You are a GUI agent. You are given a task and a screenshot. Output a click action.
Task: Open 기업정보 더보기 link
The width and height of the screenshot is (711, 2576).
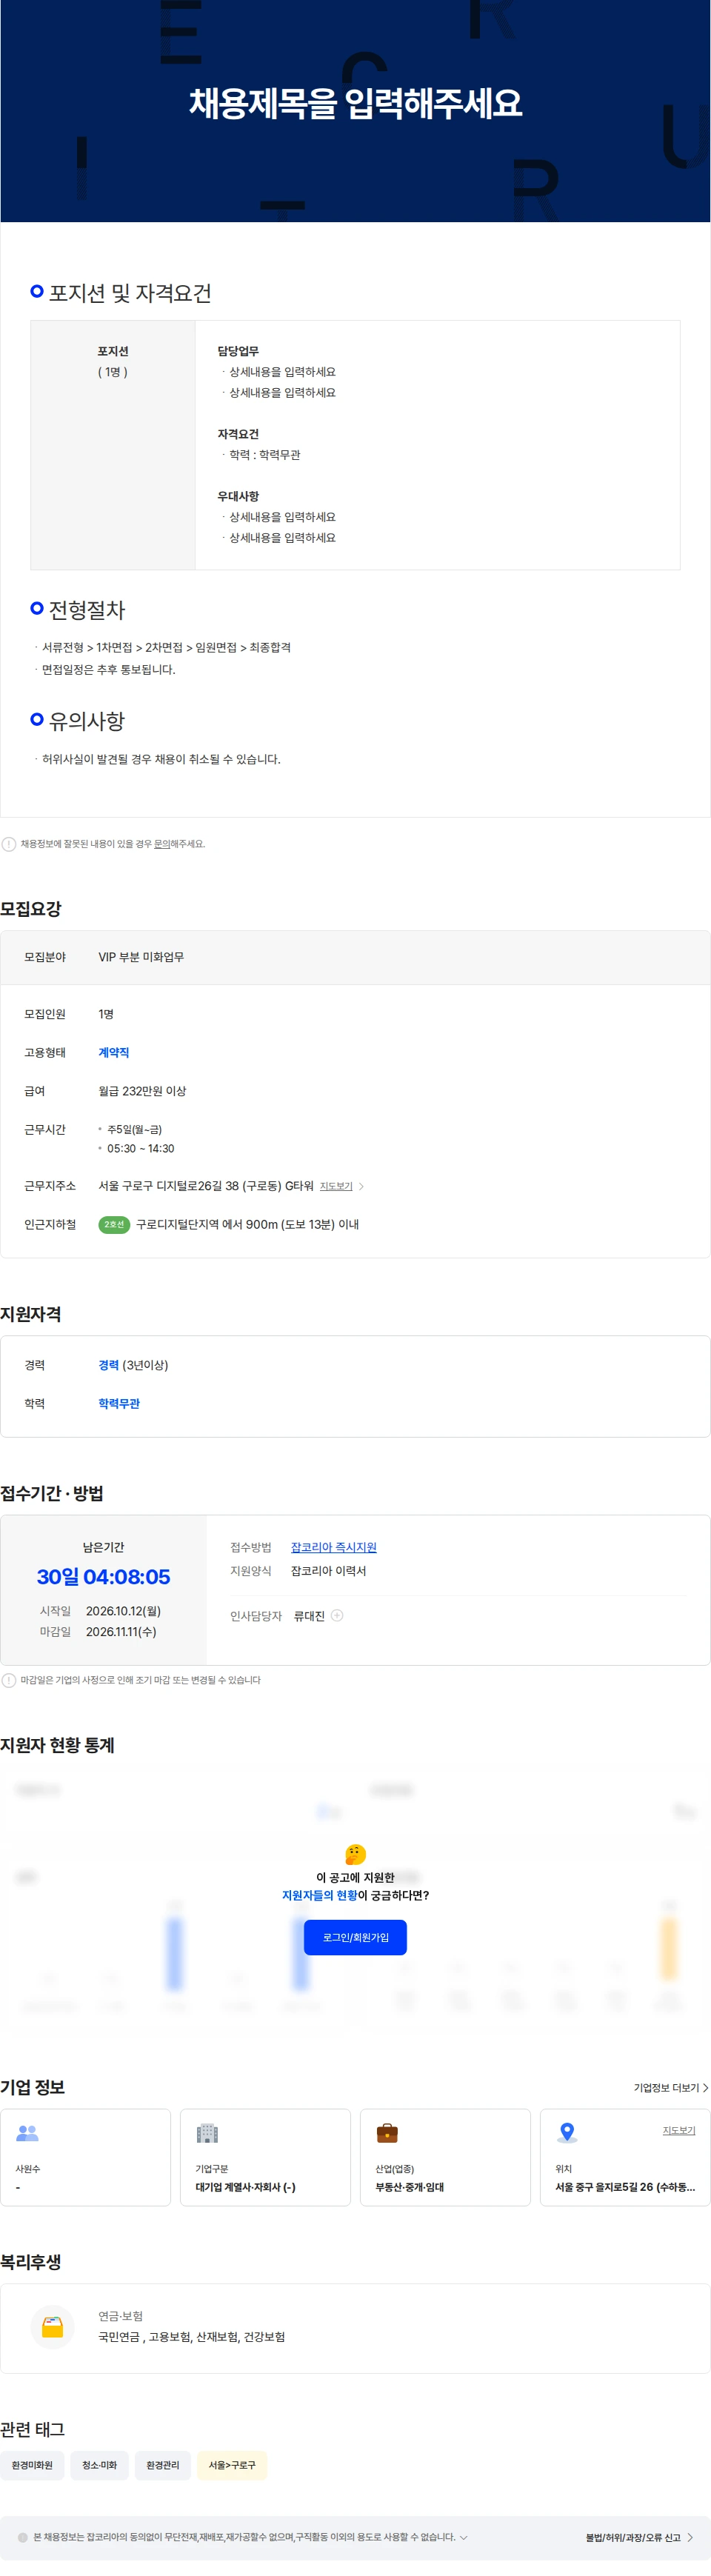click(x=671, y=2087)
